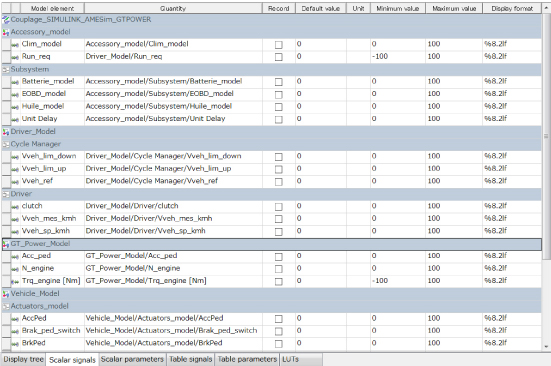Image resolution: width=551 pixels, height=366 pixels.
Task: Collapse the Actuators_model group
Action: (6, 306)
